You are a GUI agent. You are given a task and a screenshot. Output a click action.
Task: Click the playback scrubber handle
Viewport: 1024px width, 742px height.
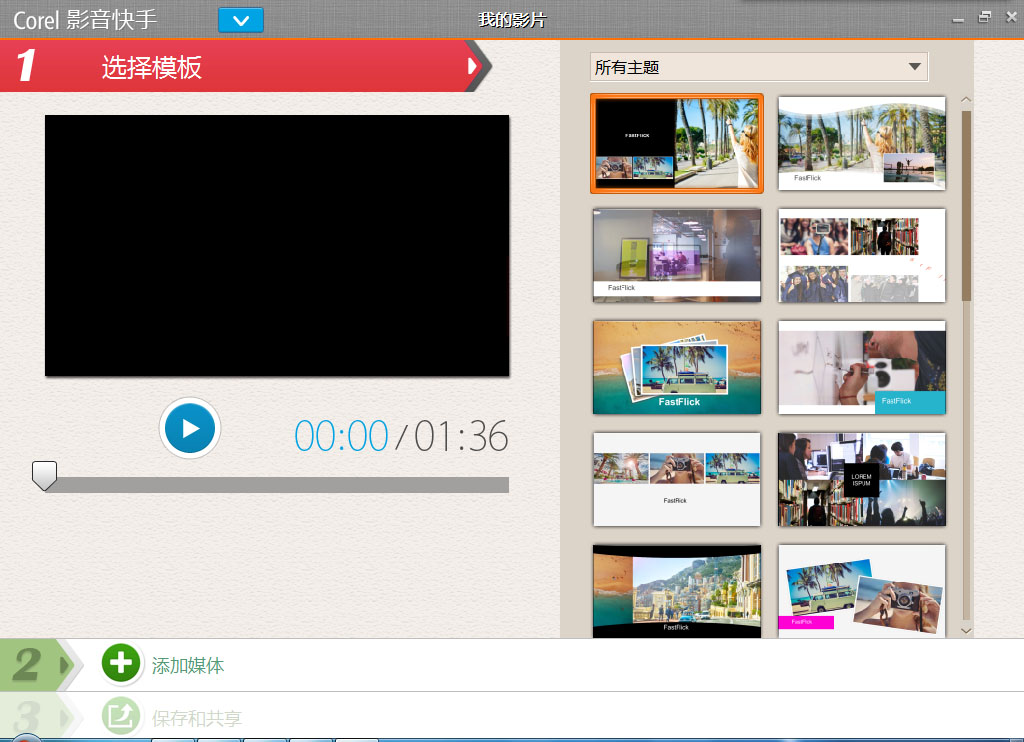coord(44,476)
